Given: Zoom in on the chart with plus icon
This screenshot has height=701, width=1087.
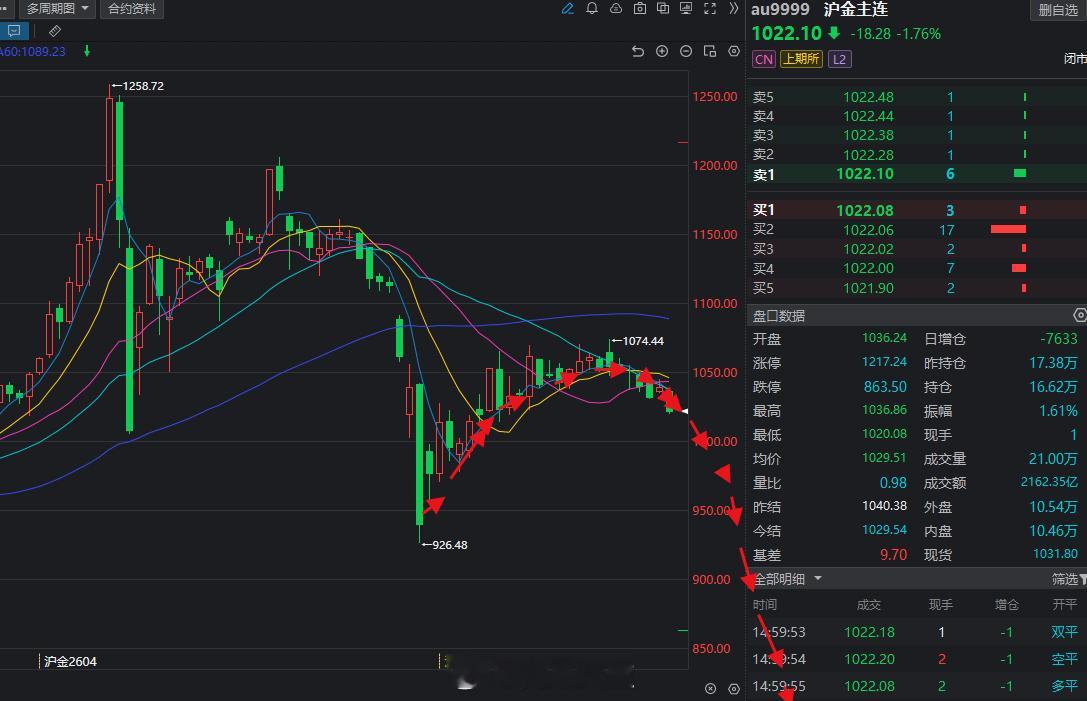Looking at the screenshot, I should click(x=662, y=50).
